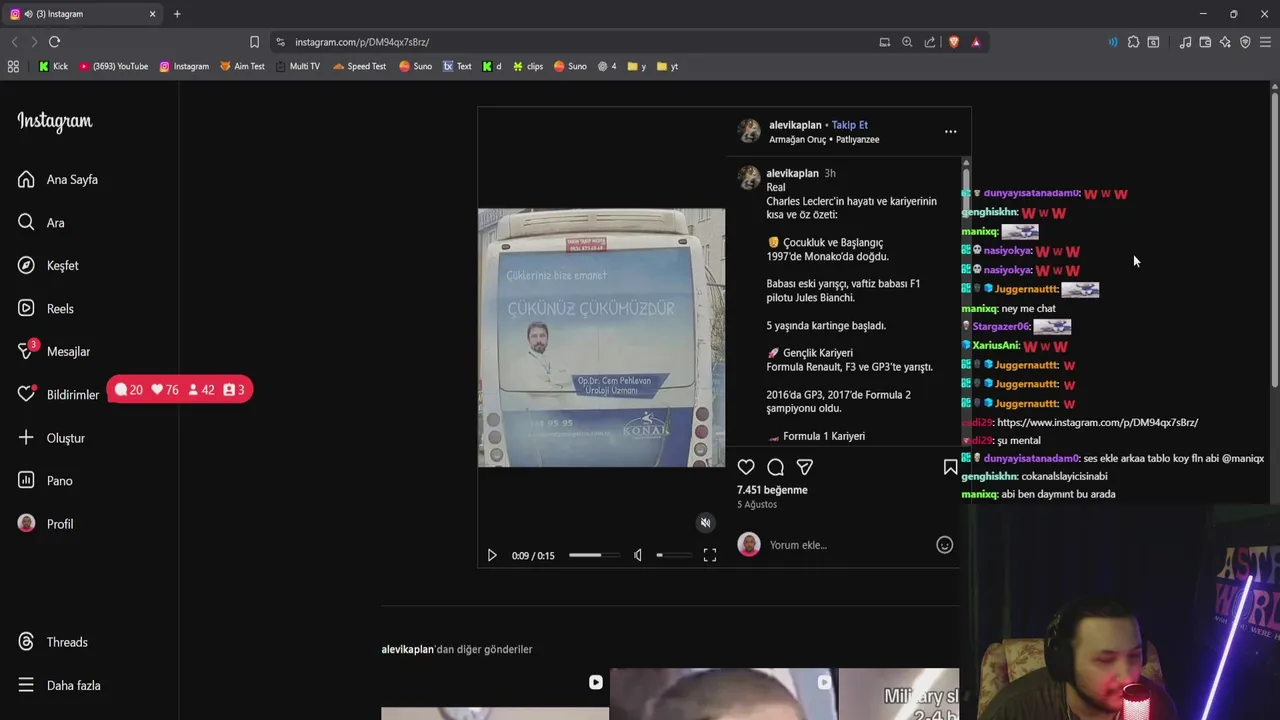Open first related video thumbnail
The image size is (1280, 720).
point(495,694)
